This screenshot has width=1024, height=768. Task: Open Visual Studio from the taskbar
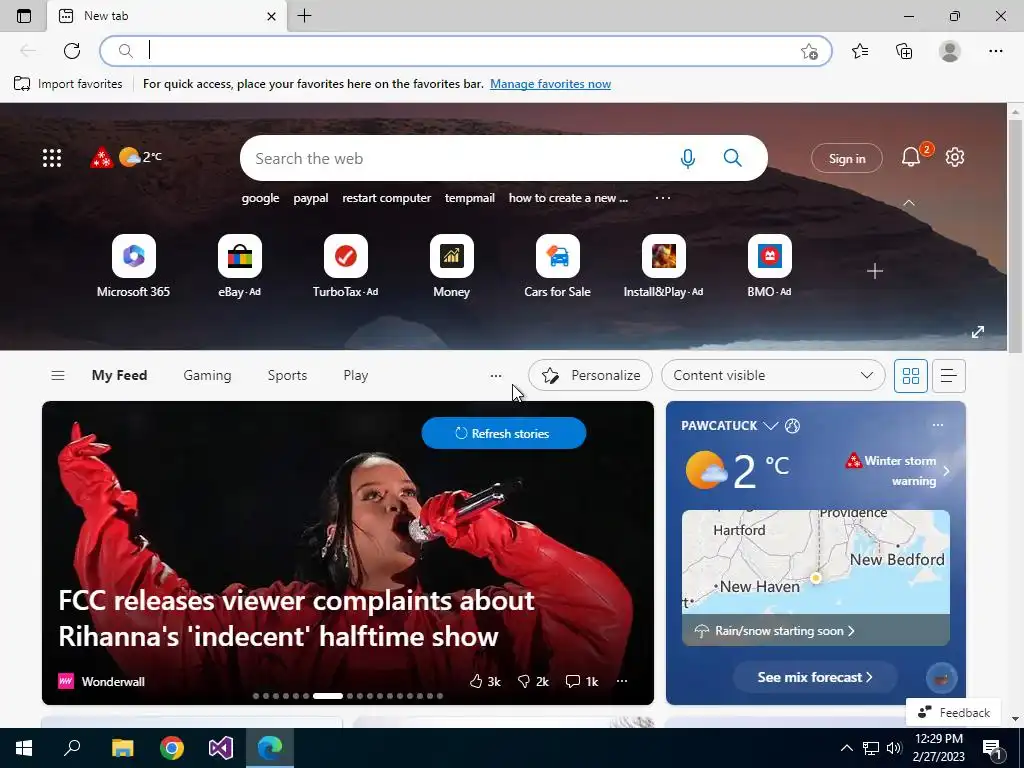[x=221, y=748]
